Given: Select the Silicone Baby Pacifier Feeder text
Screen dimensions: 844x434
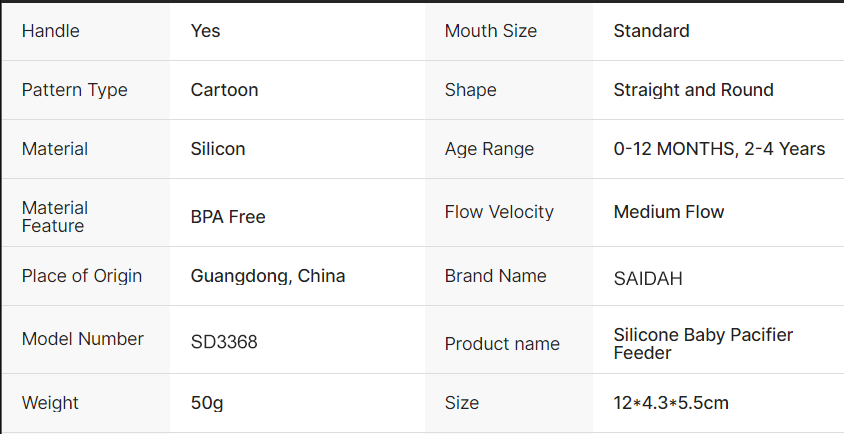Looking at the screenshot, I should point(703,343).
